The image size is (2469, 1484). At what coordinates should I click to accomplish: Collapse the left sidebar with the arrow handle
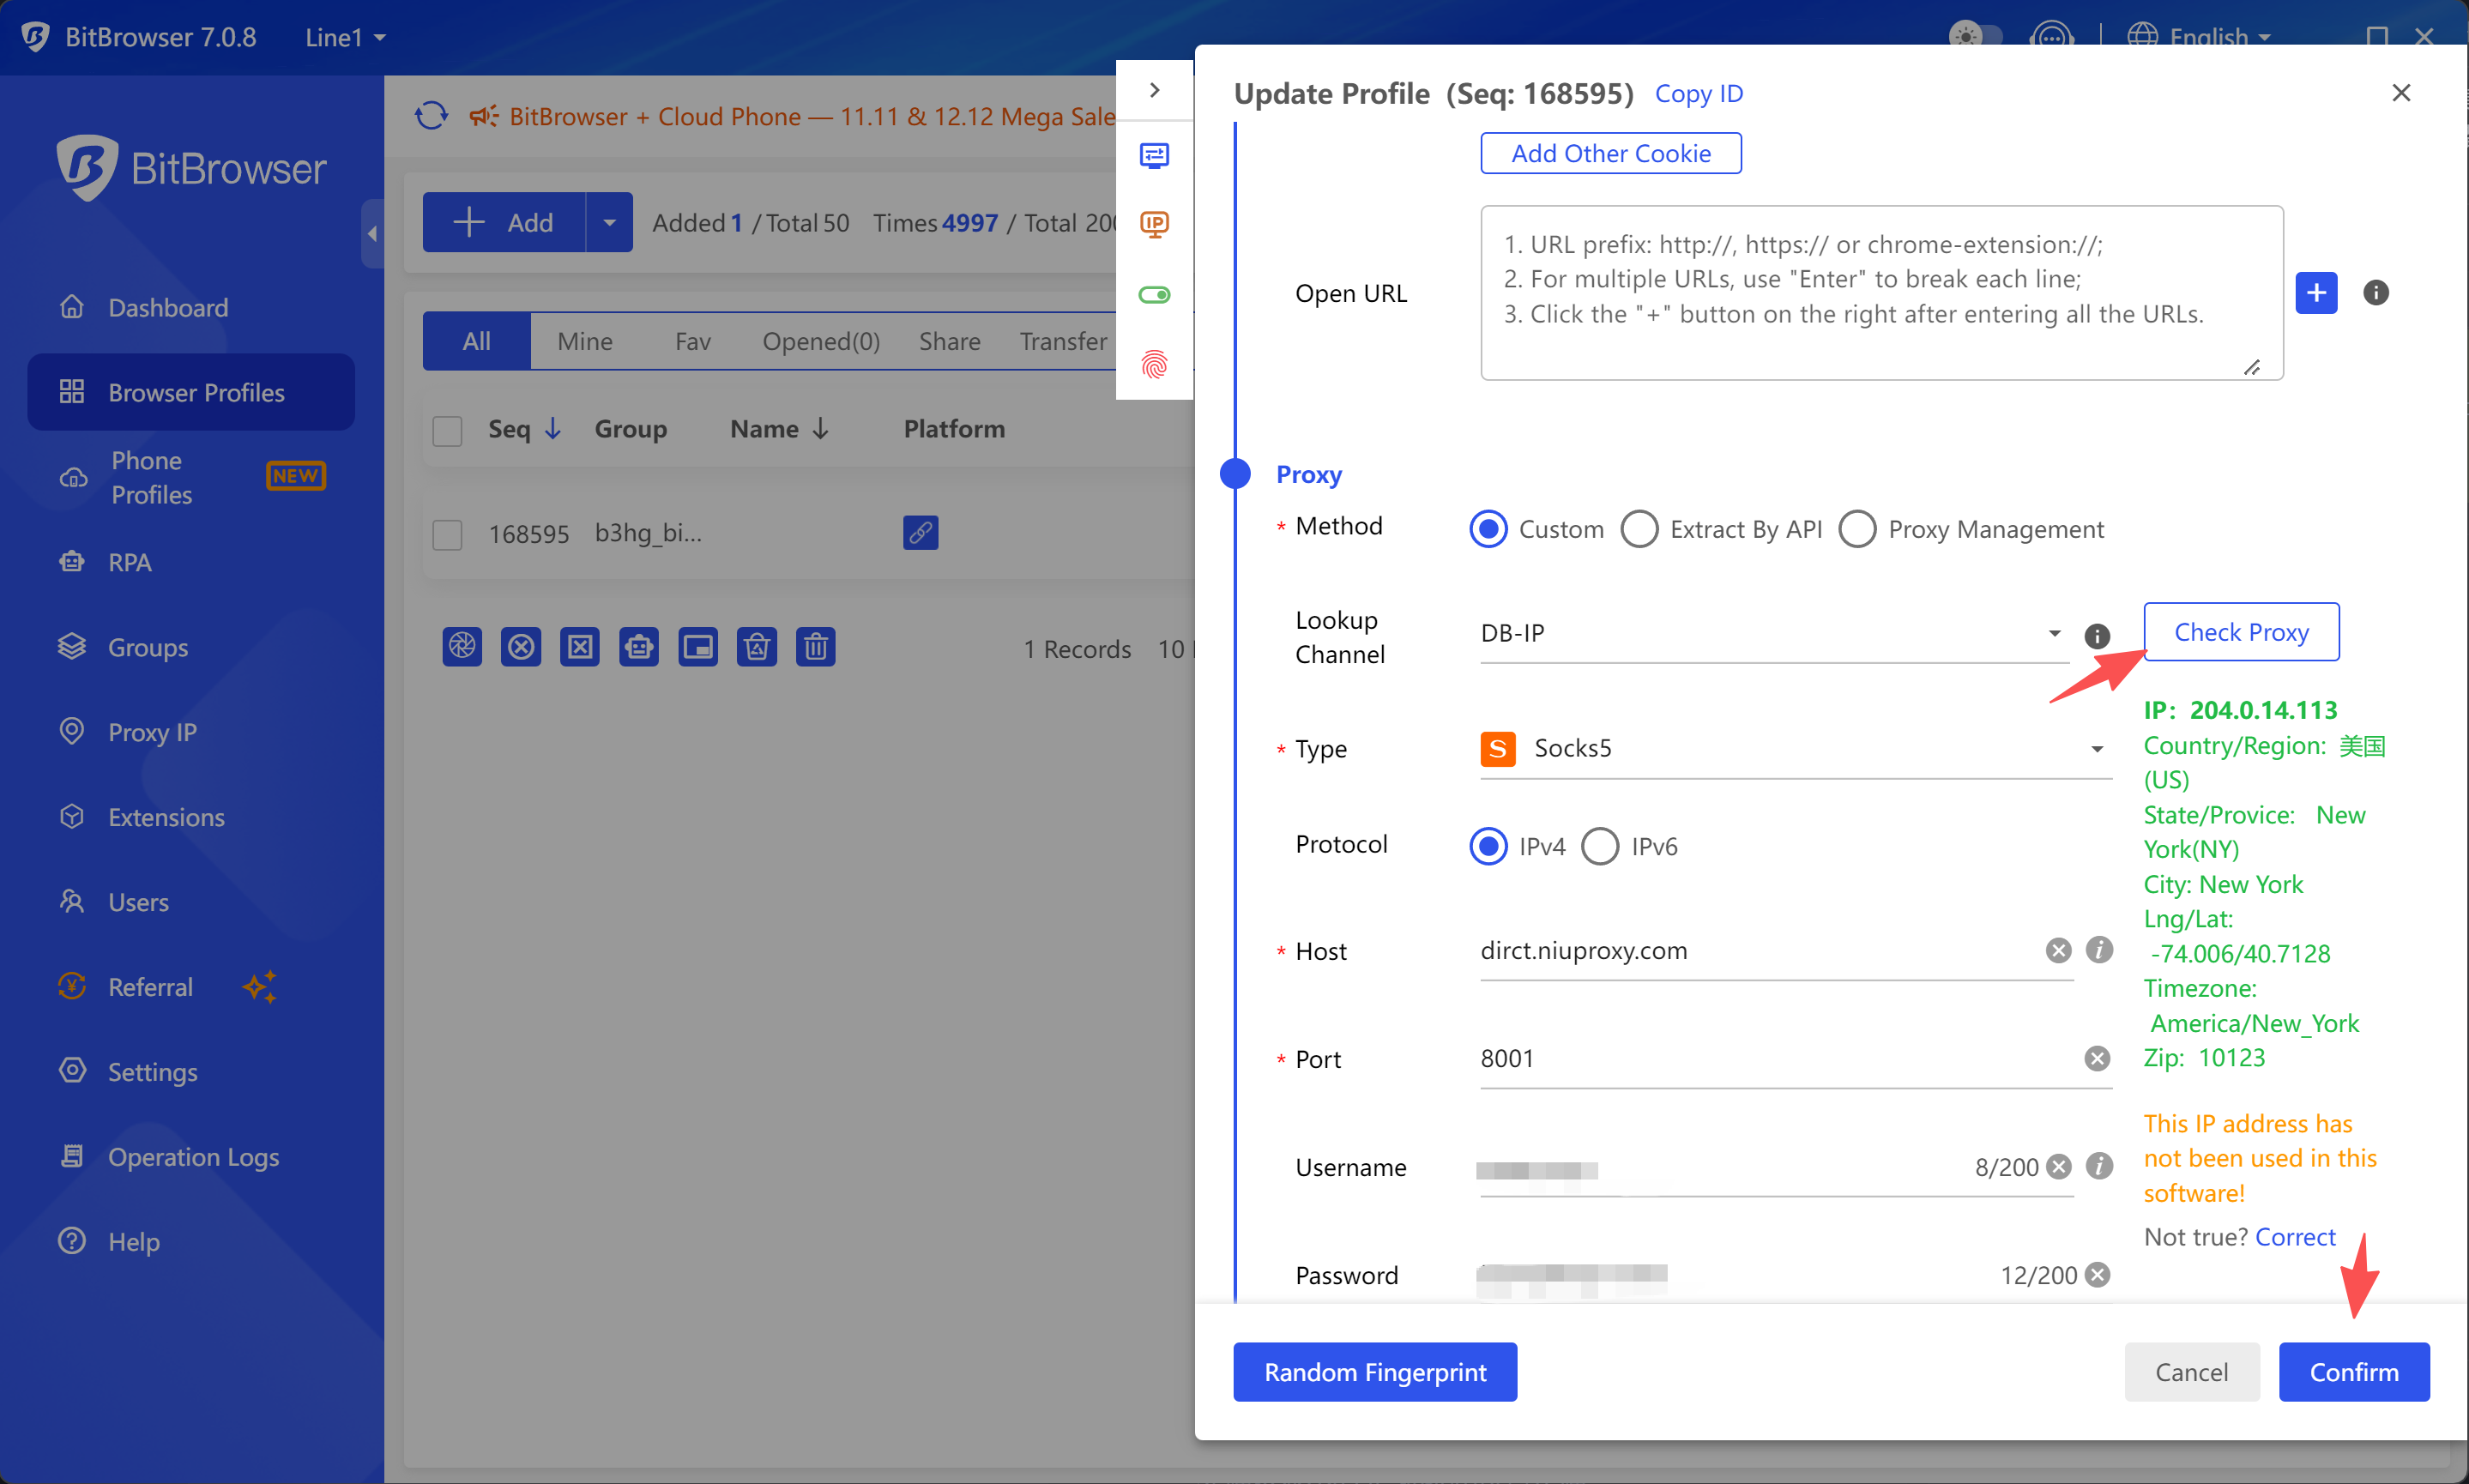click(x=372, y=234)
